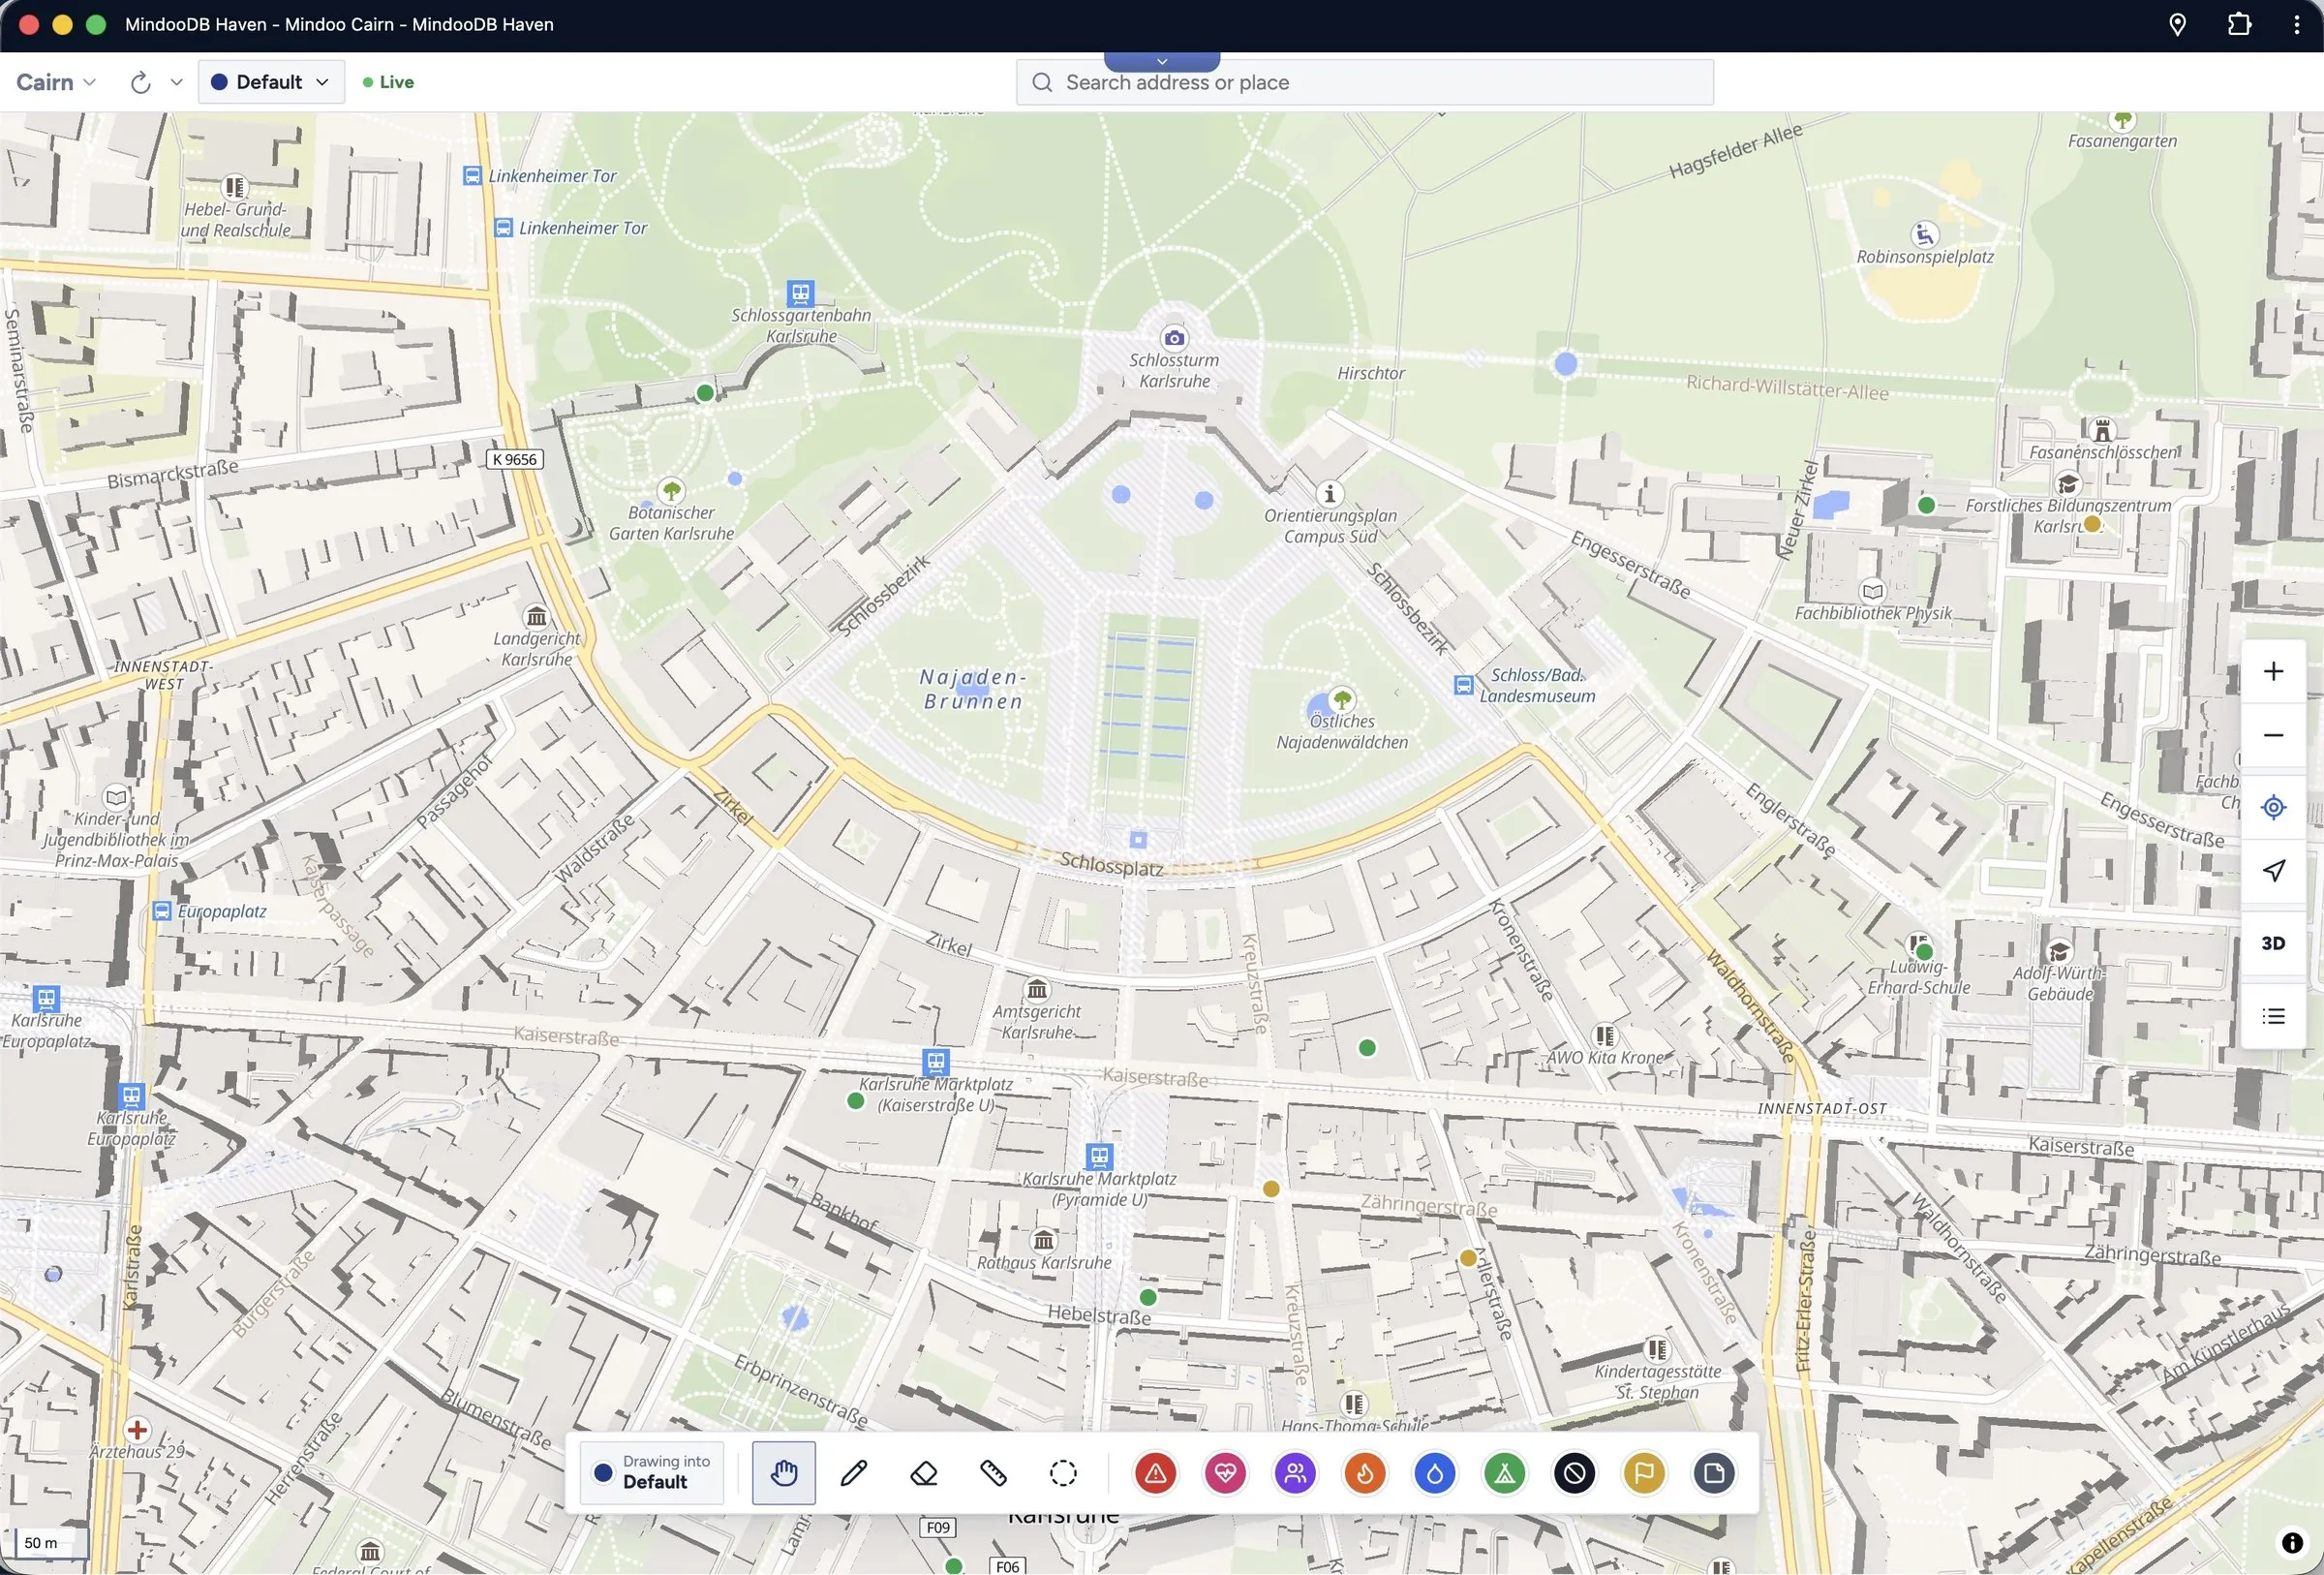Select the eraser tool
2324x1575 pixels.
point(923,1472)
